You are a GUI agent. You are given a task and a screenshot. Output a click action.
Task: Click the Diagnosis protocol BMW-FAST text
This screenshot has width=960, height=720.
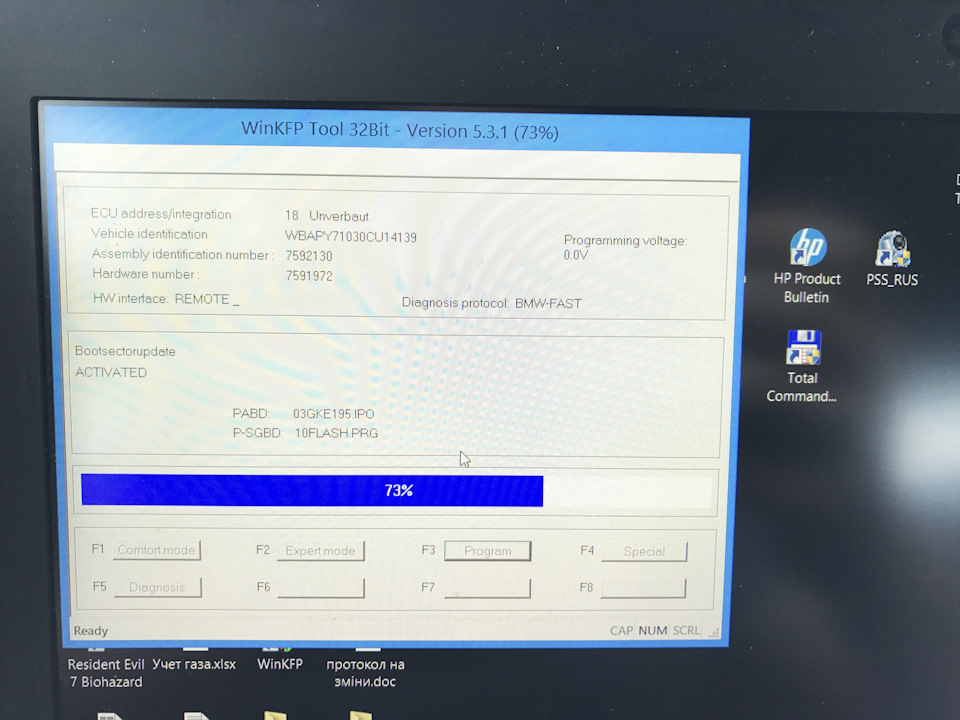(x=492, y=303)
